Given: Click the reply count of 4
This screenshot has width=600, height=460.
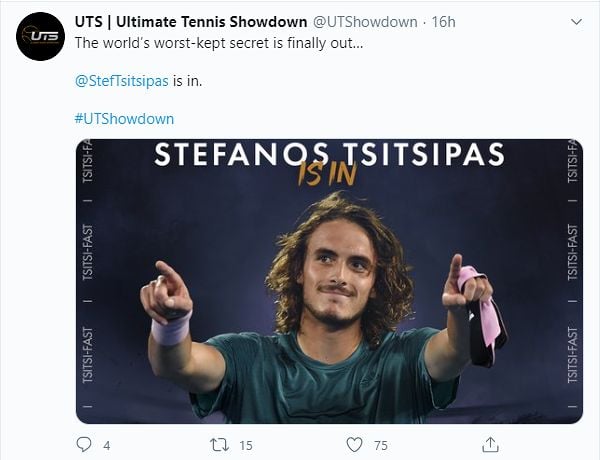Looking at the screenshot, I should point(106,445).
